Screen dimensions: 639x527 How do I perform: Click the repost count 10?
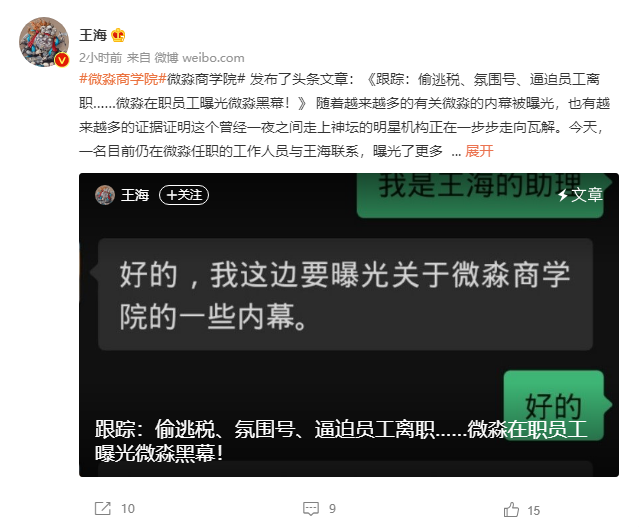(128, 509)
